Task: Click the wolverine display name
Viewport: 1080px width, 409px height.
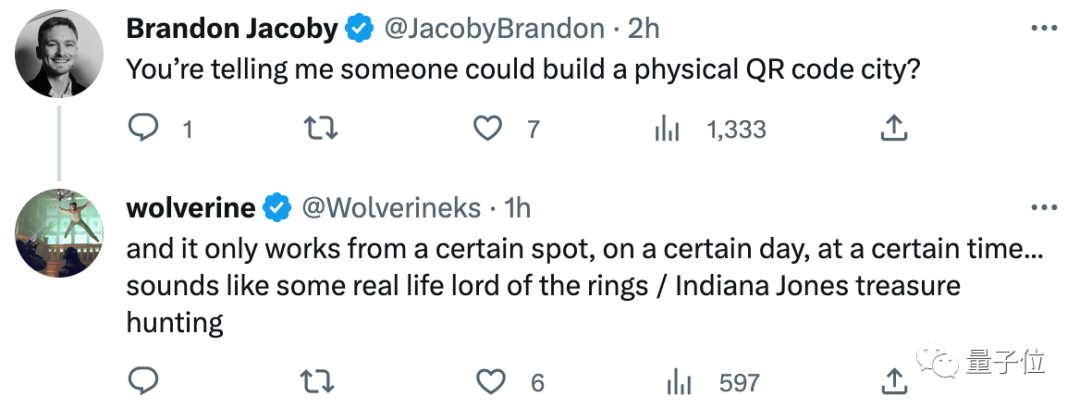Action: (191, 207)
